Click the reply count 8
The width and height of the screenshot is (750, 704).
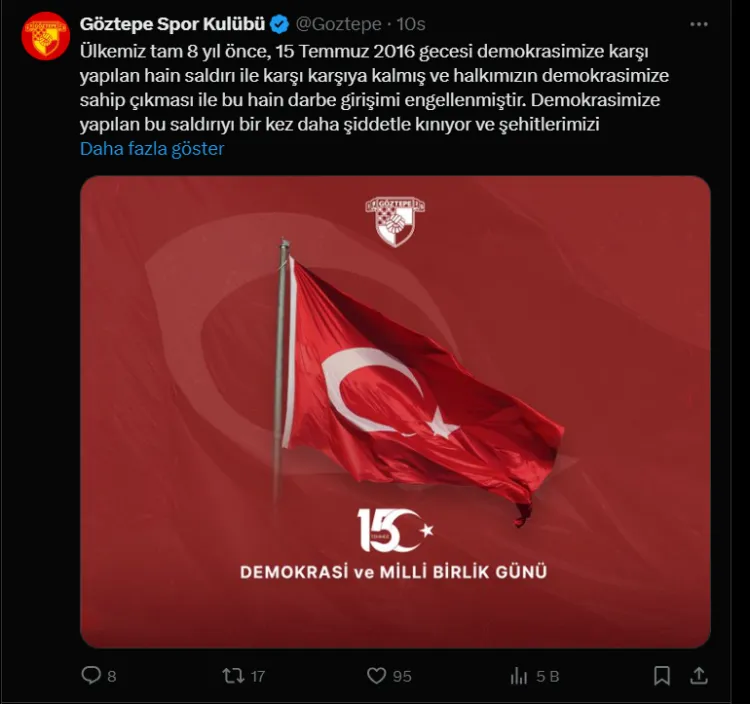111,676
